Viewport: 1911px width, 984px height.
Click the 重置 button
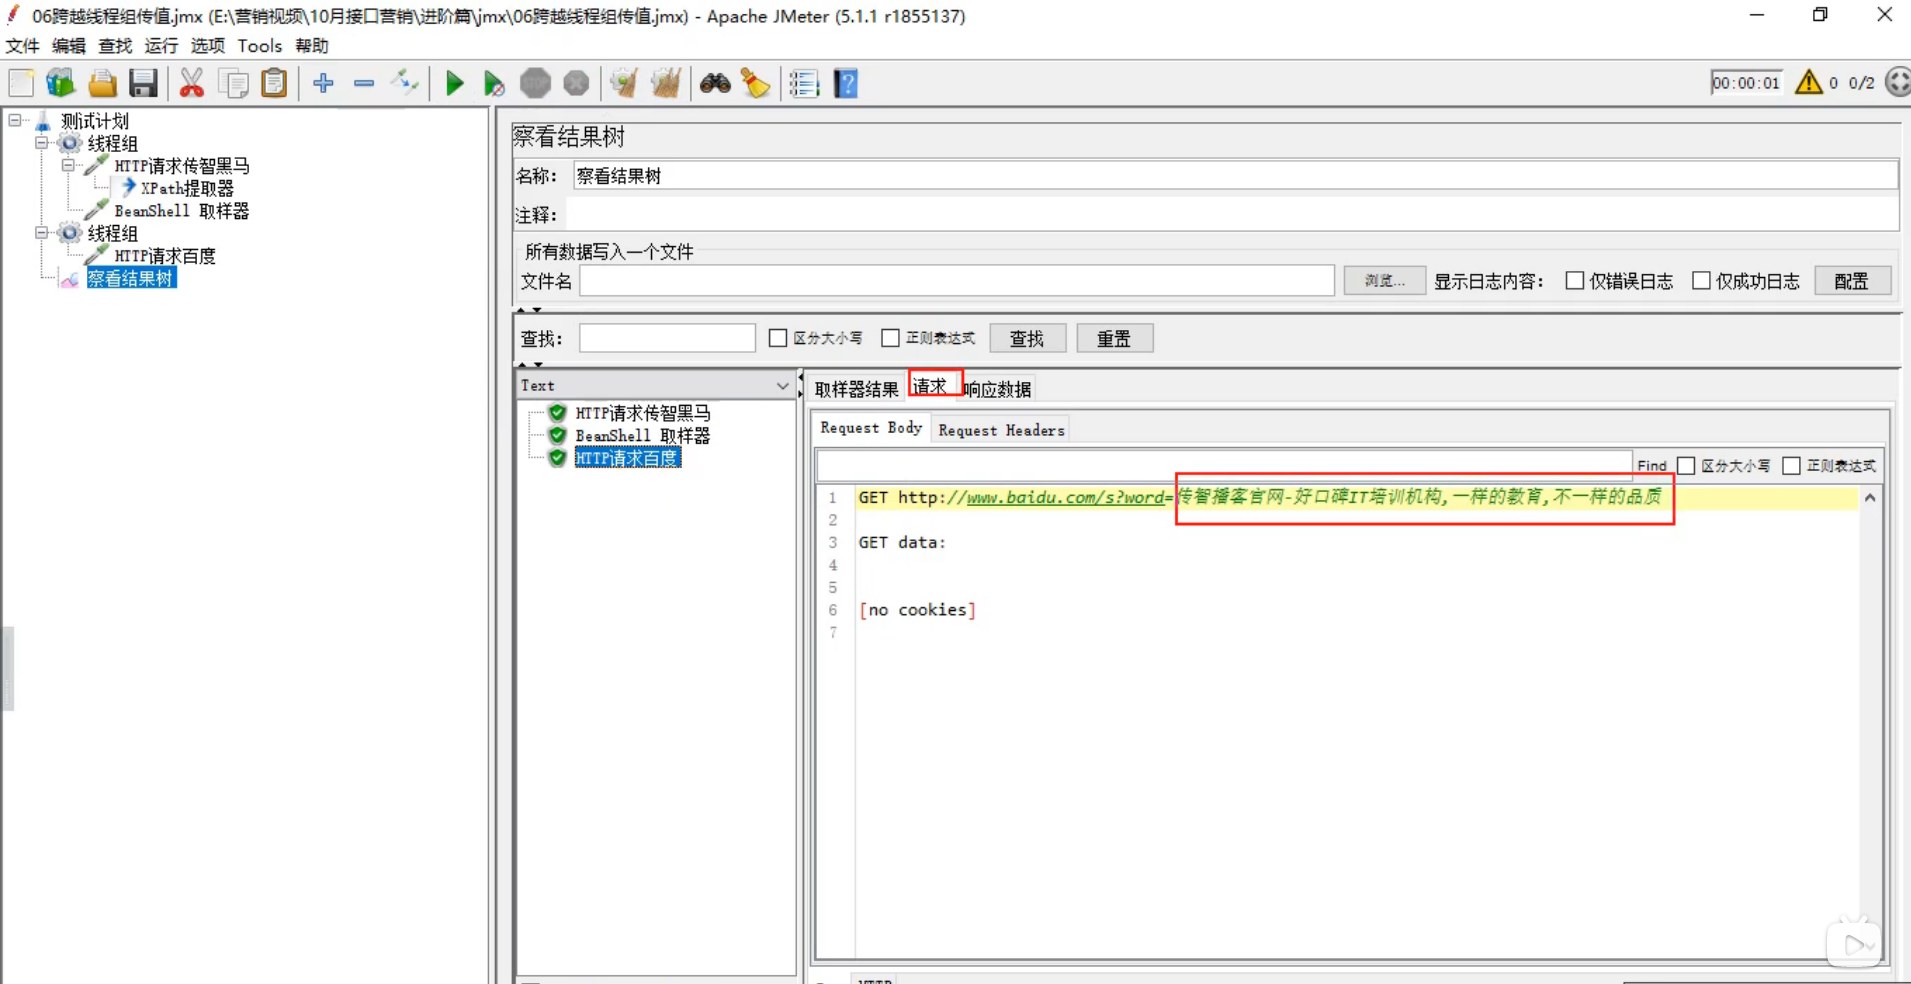(1114, 338)
